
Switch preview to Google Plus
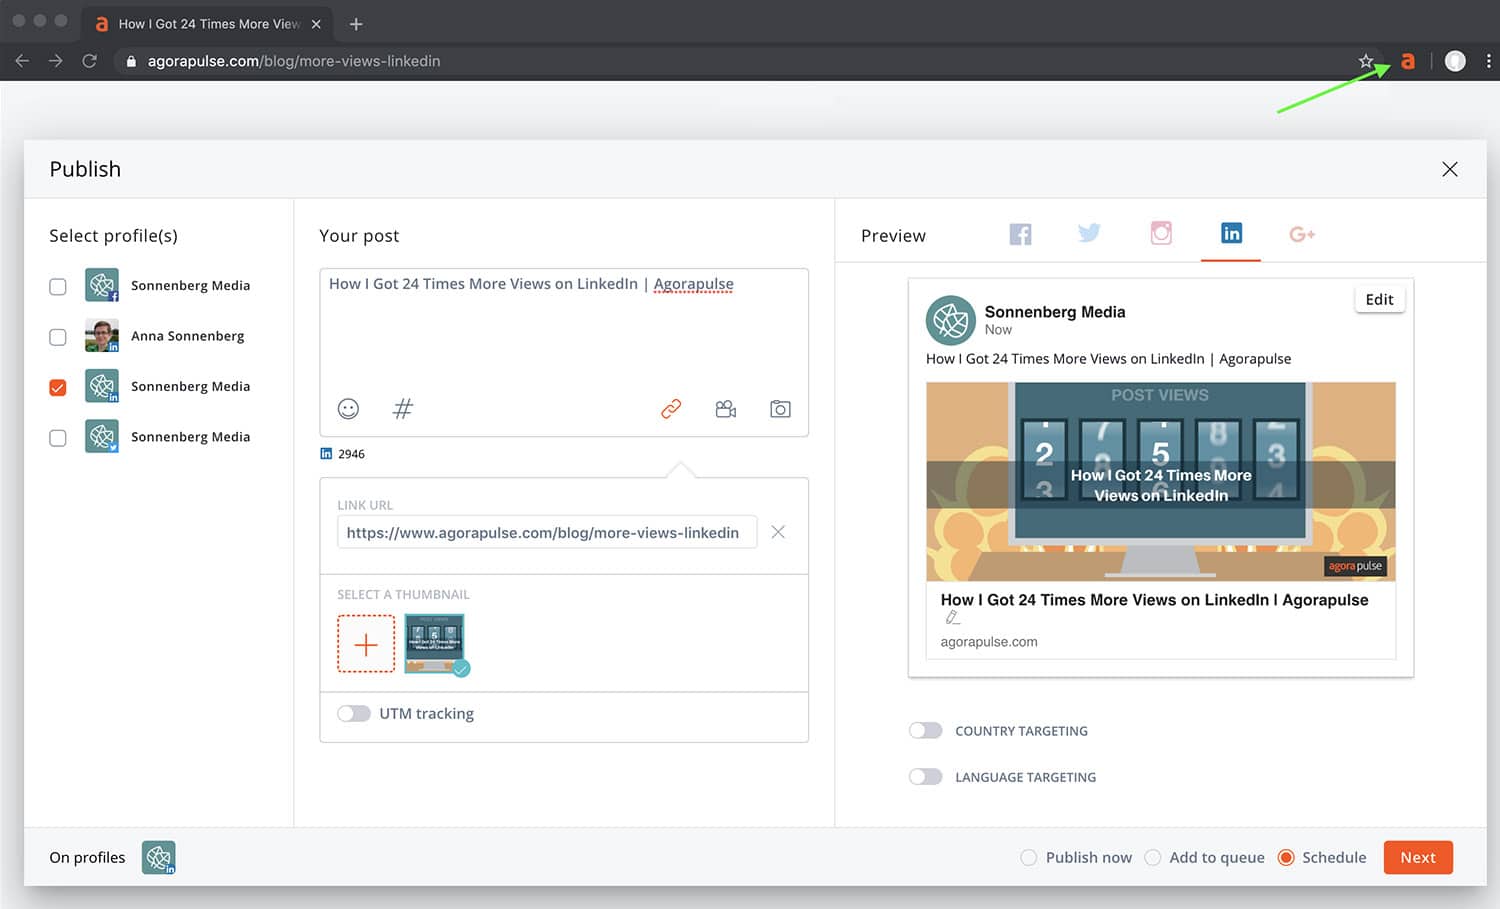(1302, 234)
